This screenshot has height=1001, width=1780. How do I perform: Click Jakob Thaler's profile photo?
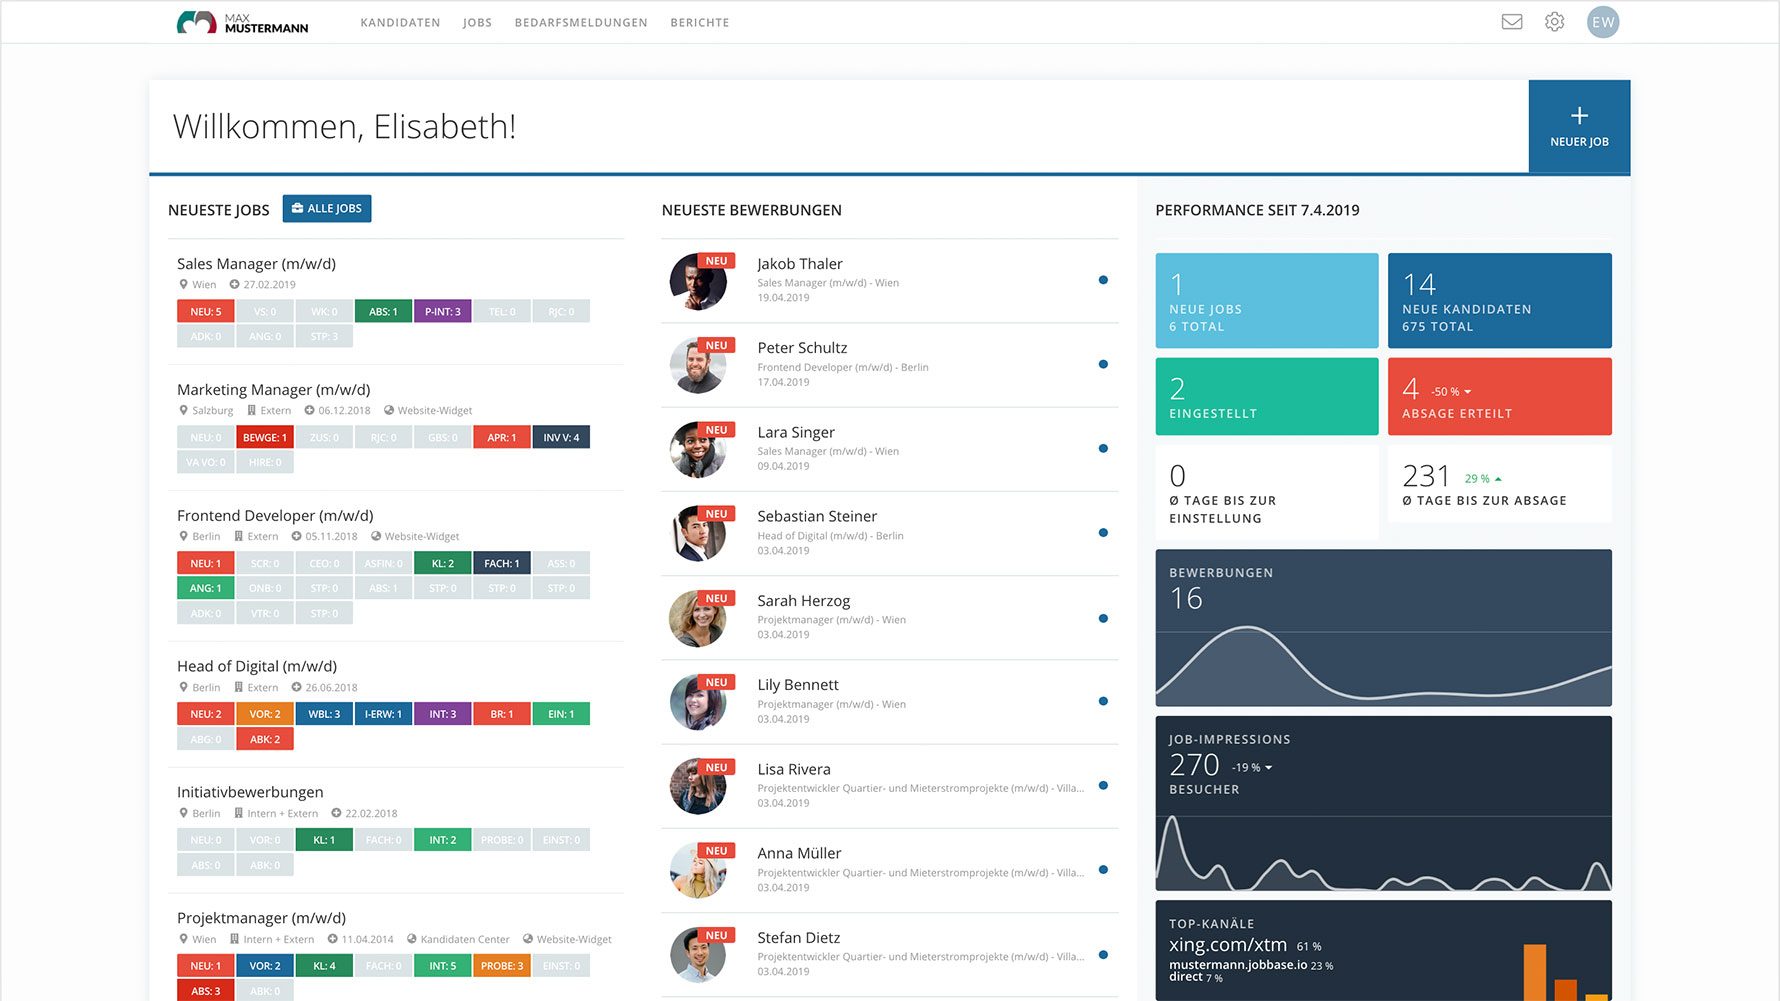click(698, 281)
